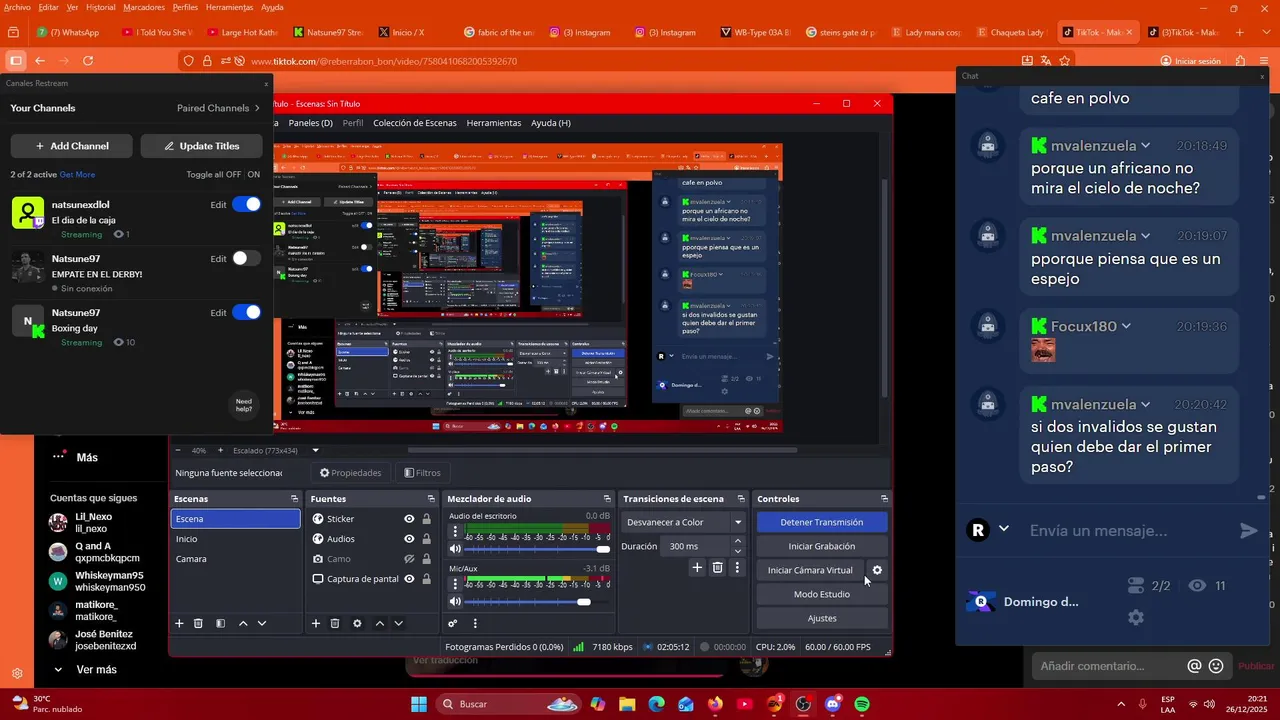Expand the Paired Channels section

[x=218, y=108]
